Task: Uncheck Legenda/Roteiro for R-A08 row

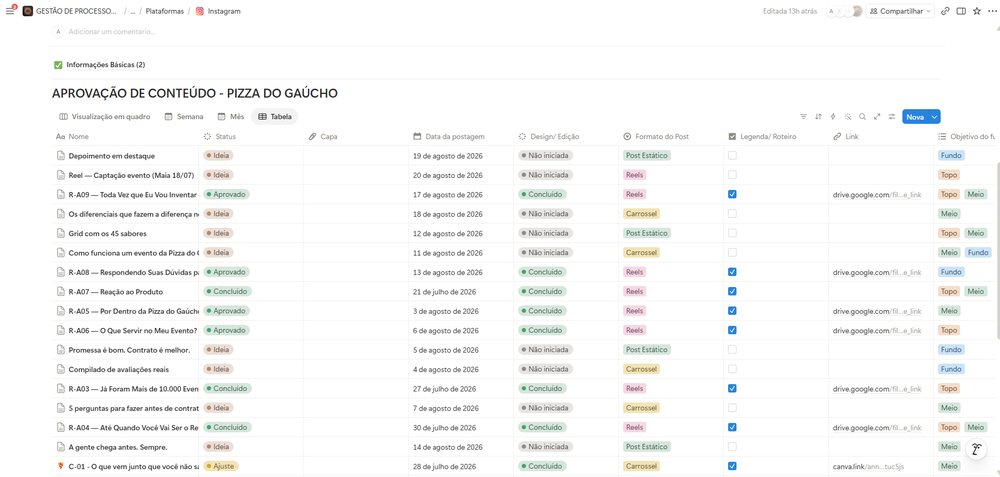Action: pos(732,272)
